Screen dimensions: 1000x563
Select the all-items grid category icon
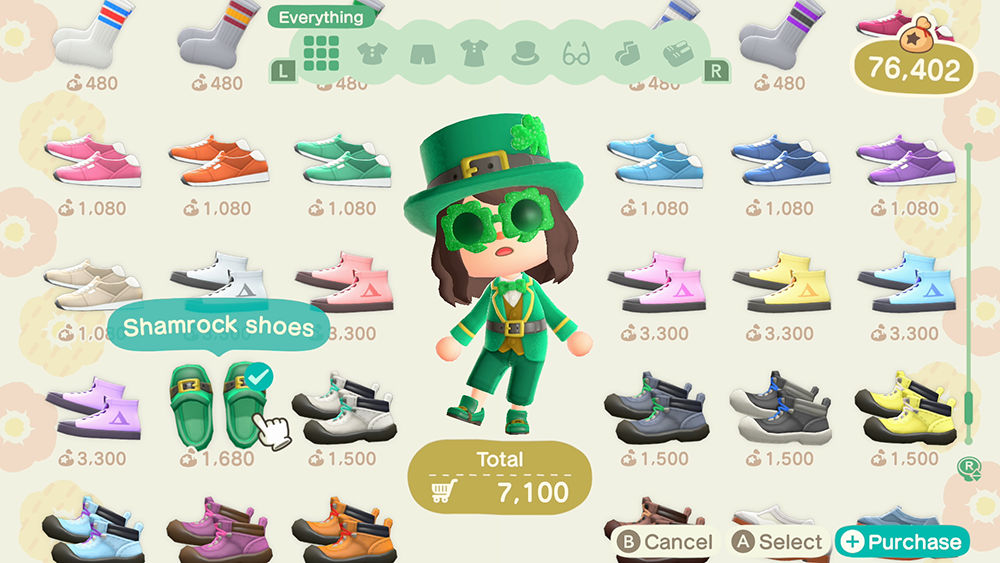[321, 53]
